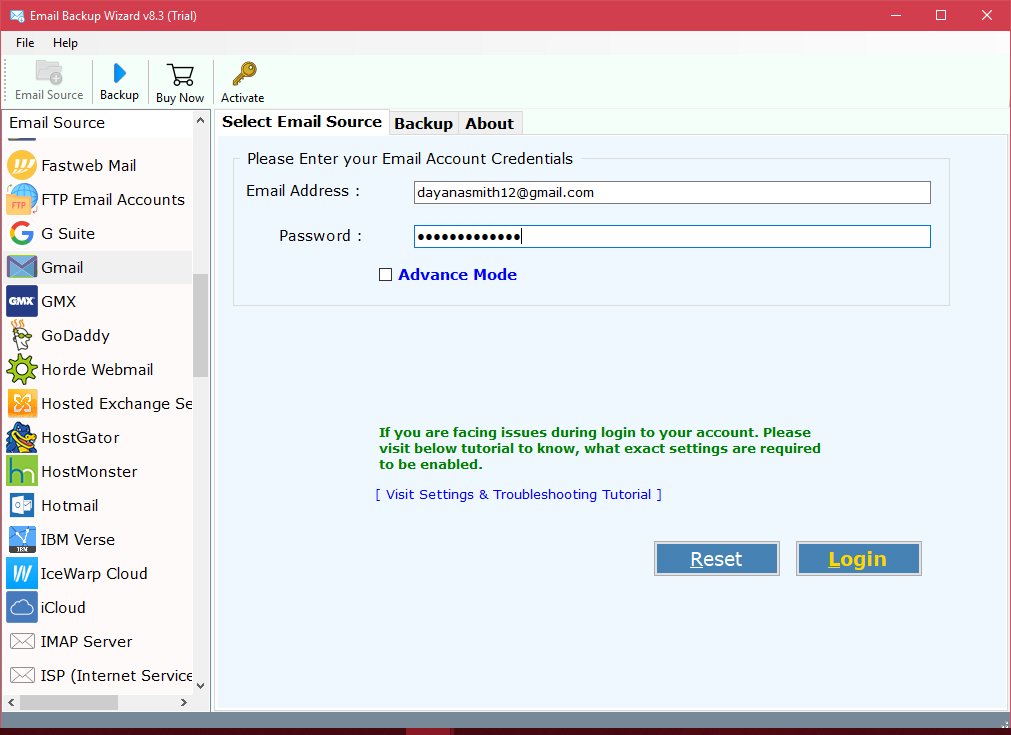1011x735 pixels.
Task: Click the Reset button
Action: click(x=716, y=558)
